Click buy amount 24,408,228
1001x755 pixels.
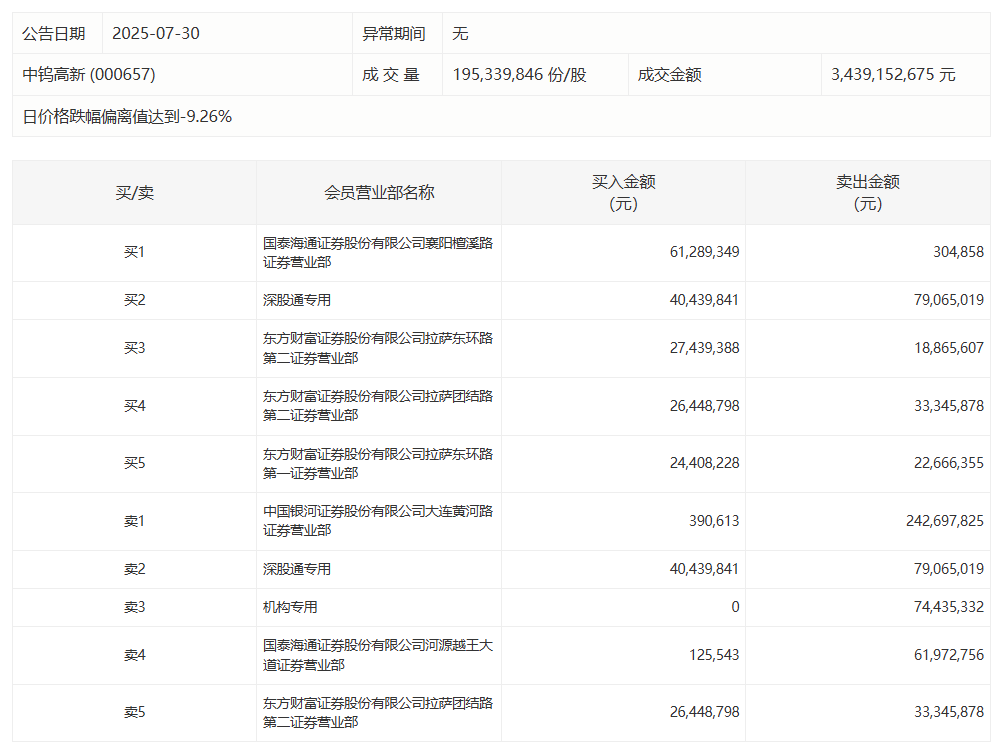click(x=704, y=463)
